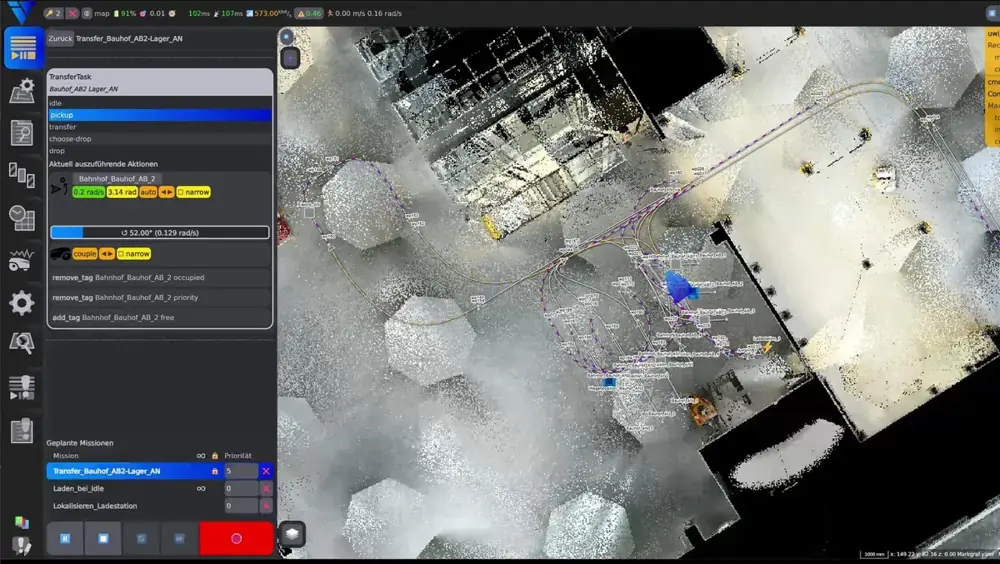Select the highlighted 'pickup' state row

pos(160,115)
